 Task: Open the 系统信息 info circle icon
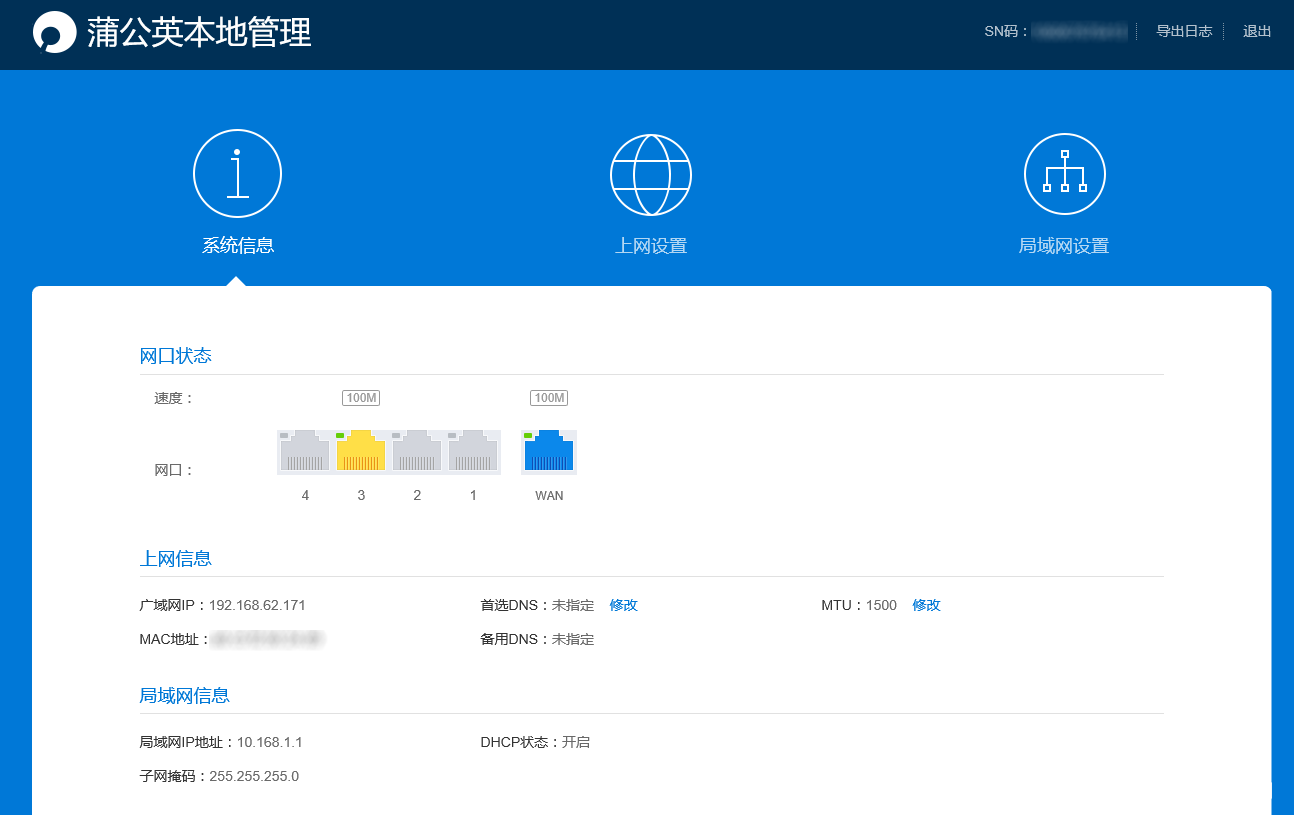(x=237, y=173)
